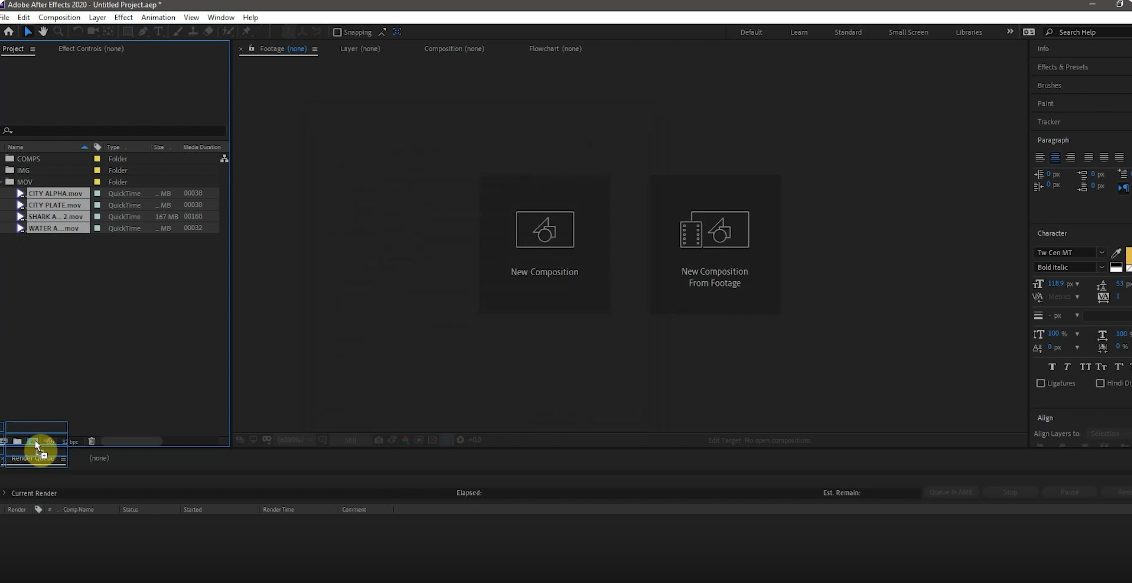The image size is (1132, 583).
Task: Select the Eraser tool
Action: [x=208, y=32]
